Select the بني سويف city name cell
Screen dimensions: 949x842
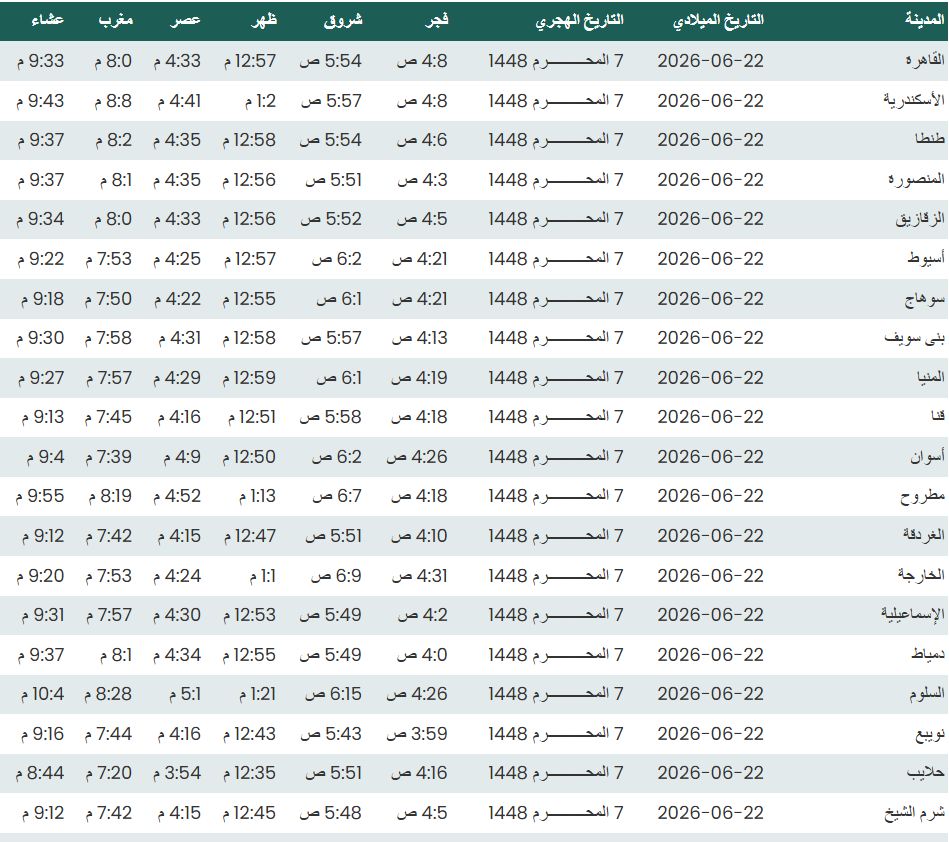915,338
